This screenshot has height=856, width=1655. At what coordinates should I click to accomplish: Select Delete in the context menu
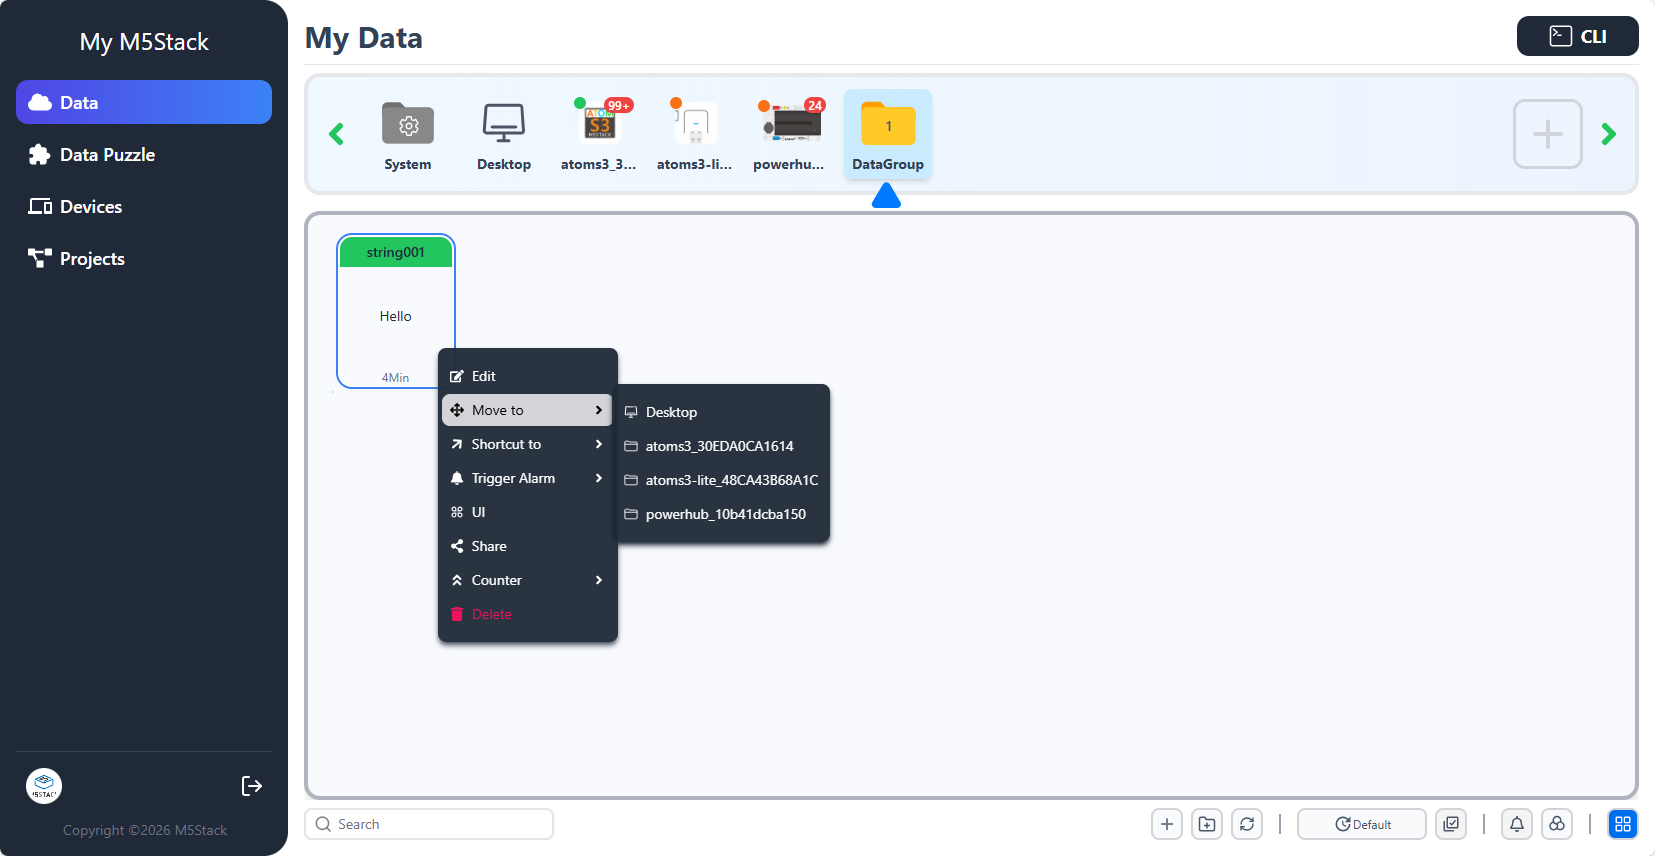pyautogui.click(x=491, y=614)
